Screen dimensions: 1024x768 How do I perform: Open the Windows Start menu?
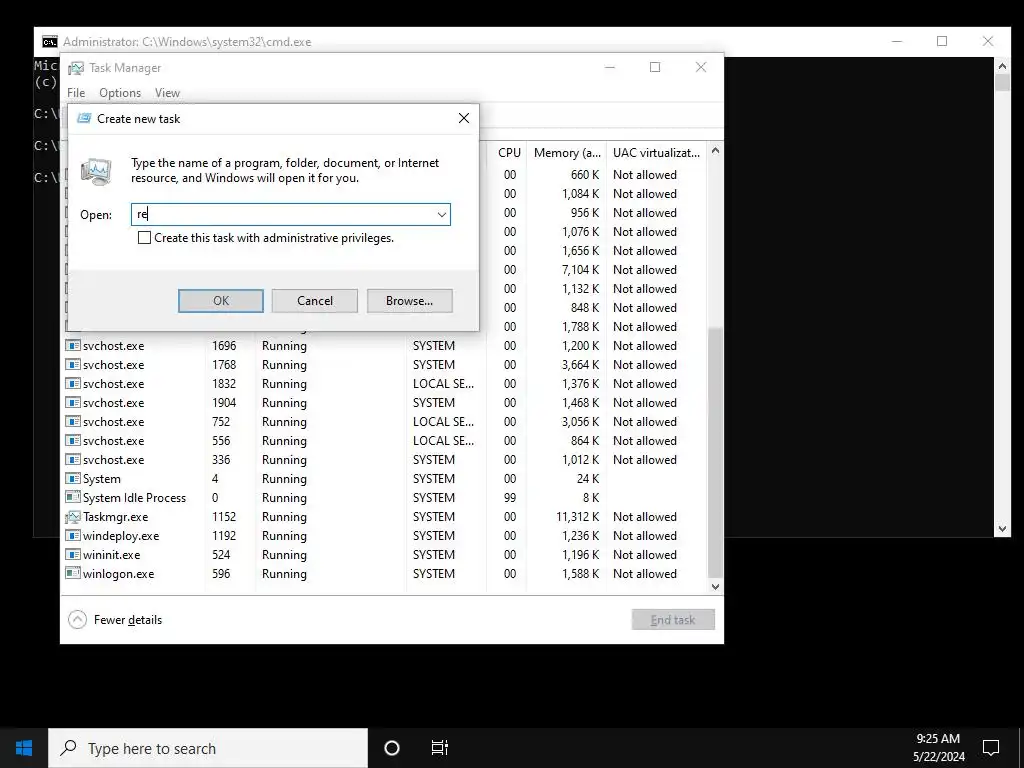(24, 748)
